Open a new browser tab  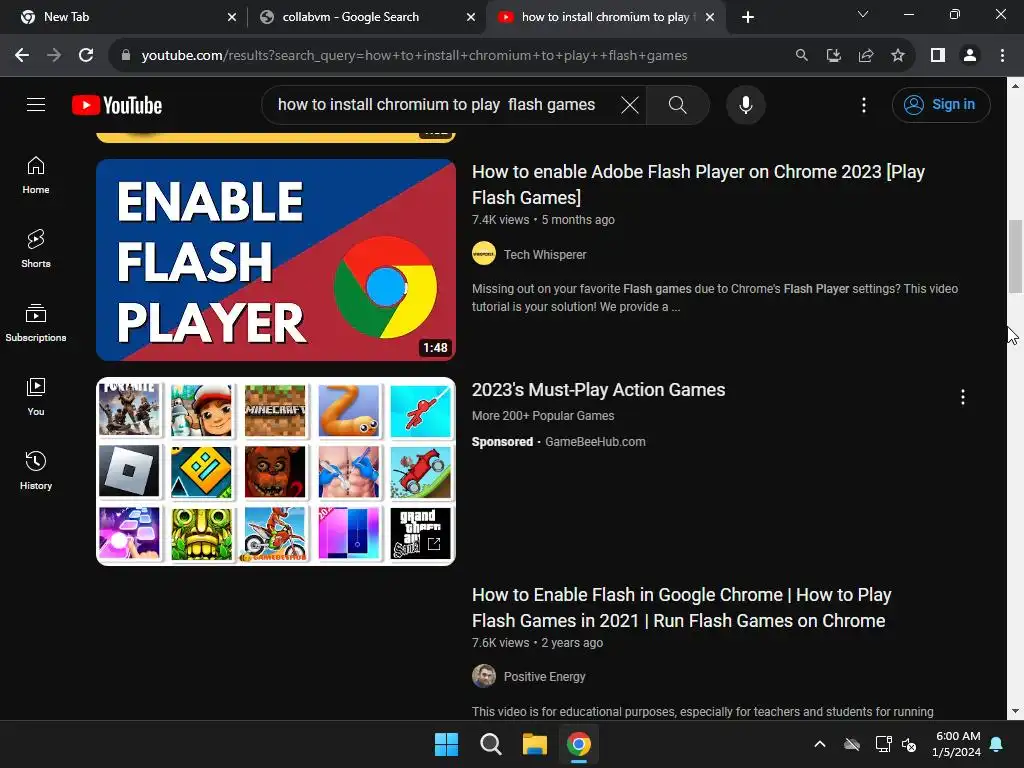point(748,17)
